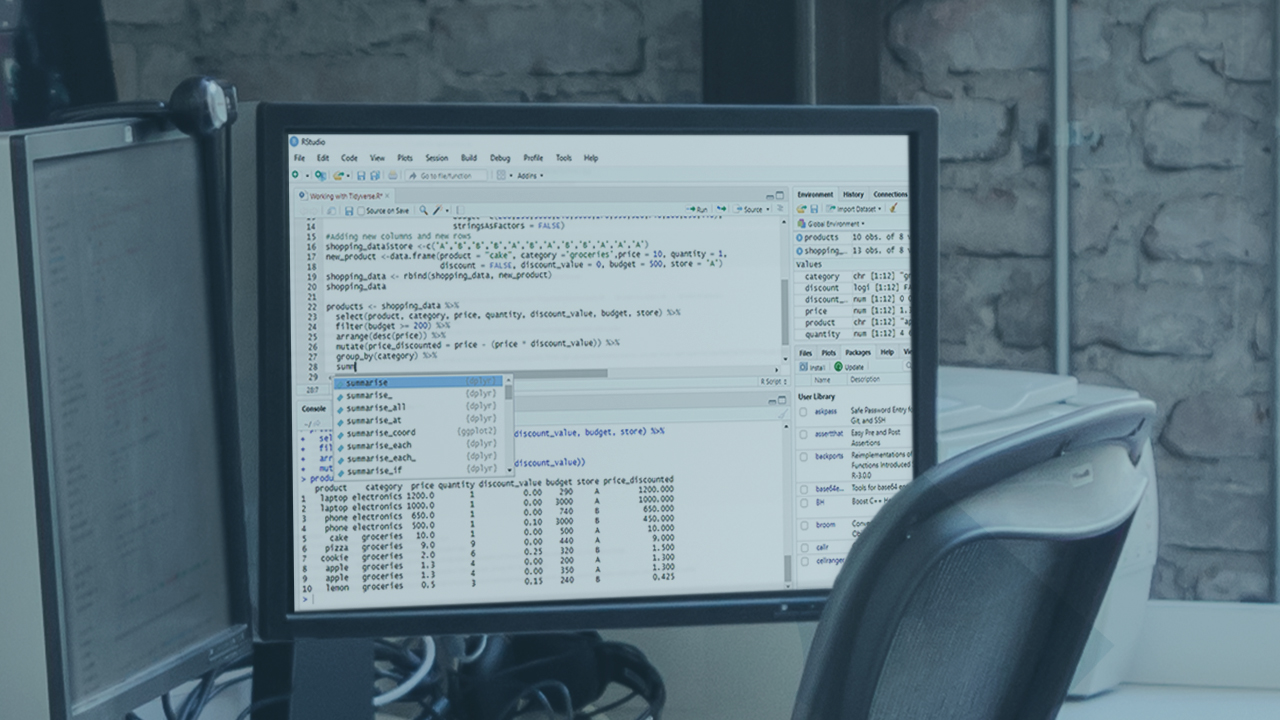The image size is (1280, 720).
Task: Switch to the History tab
Action: point(854,194)
